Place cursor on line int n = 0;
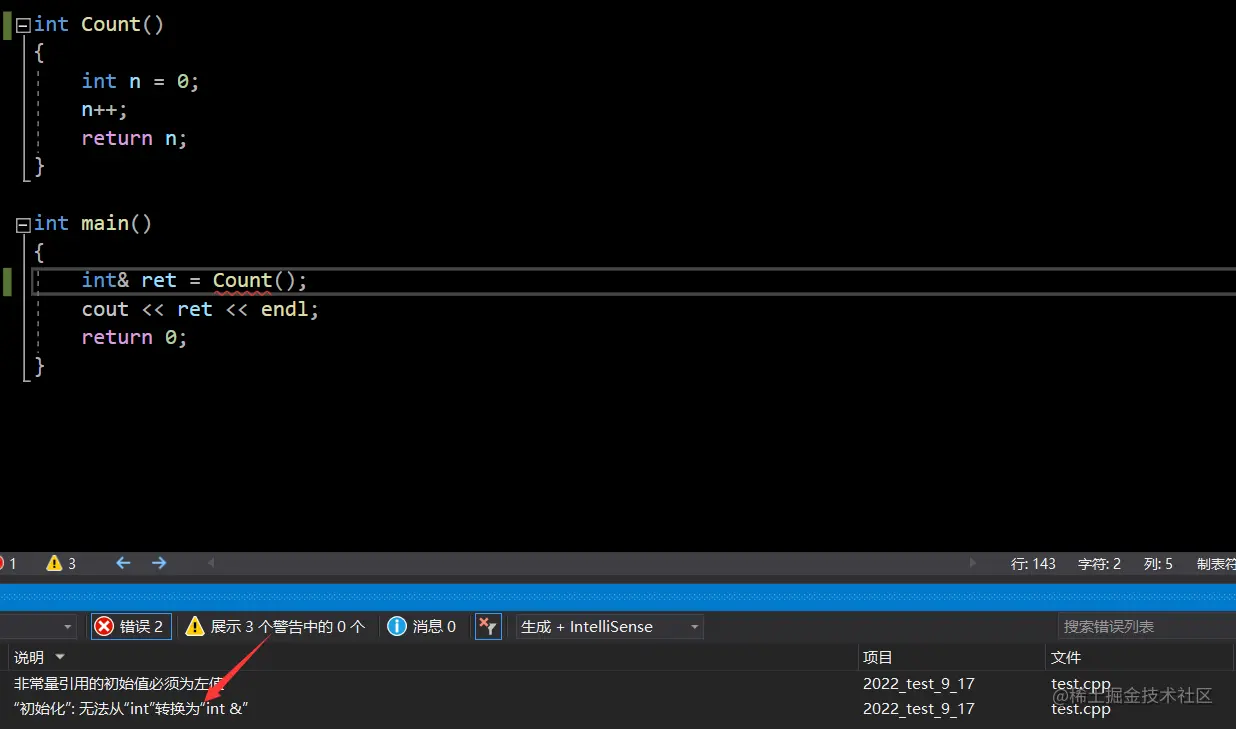The height and width of the screenshot is (729, 1236). [141, 81]
